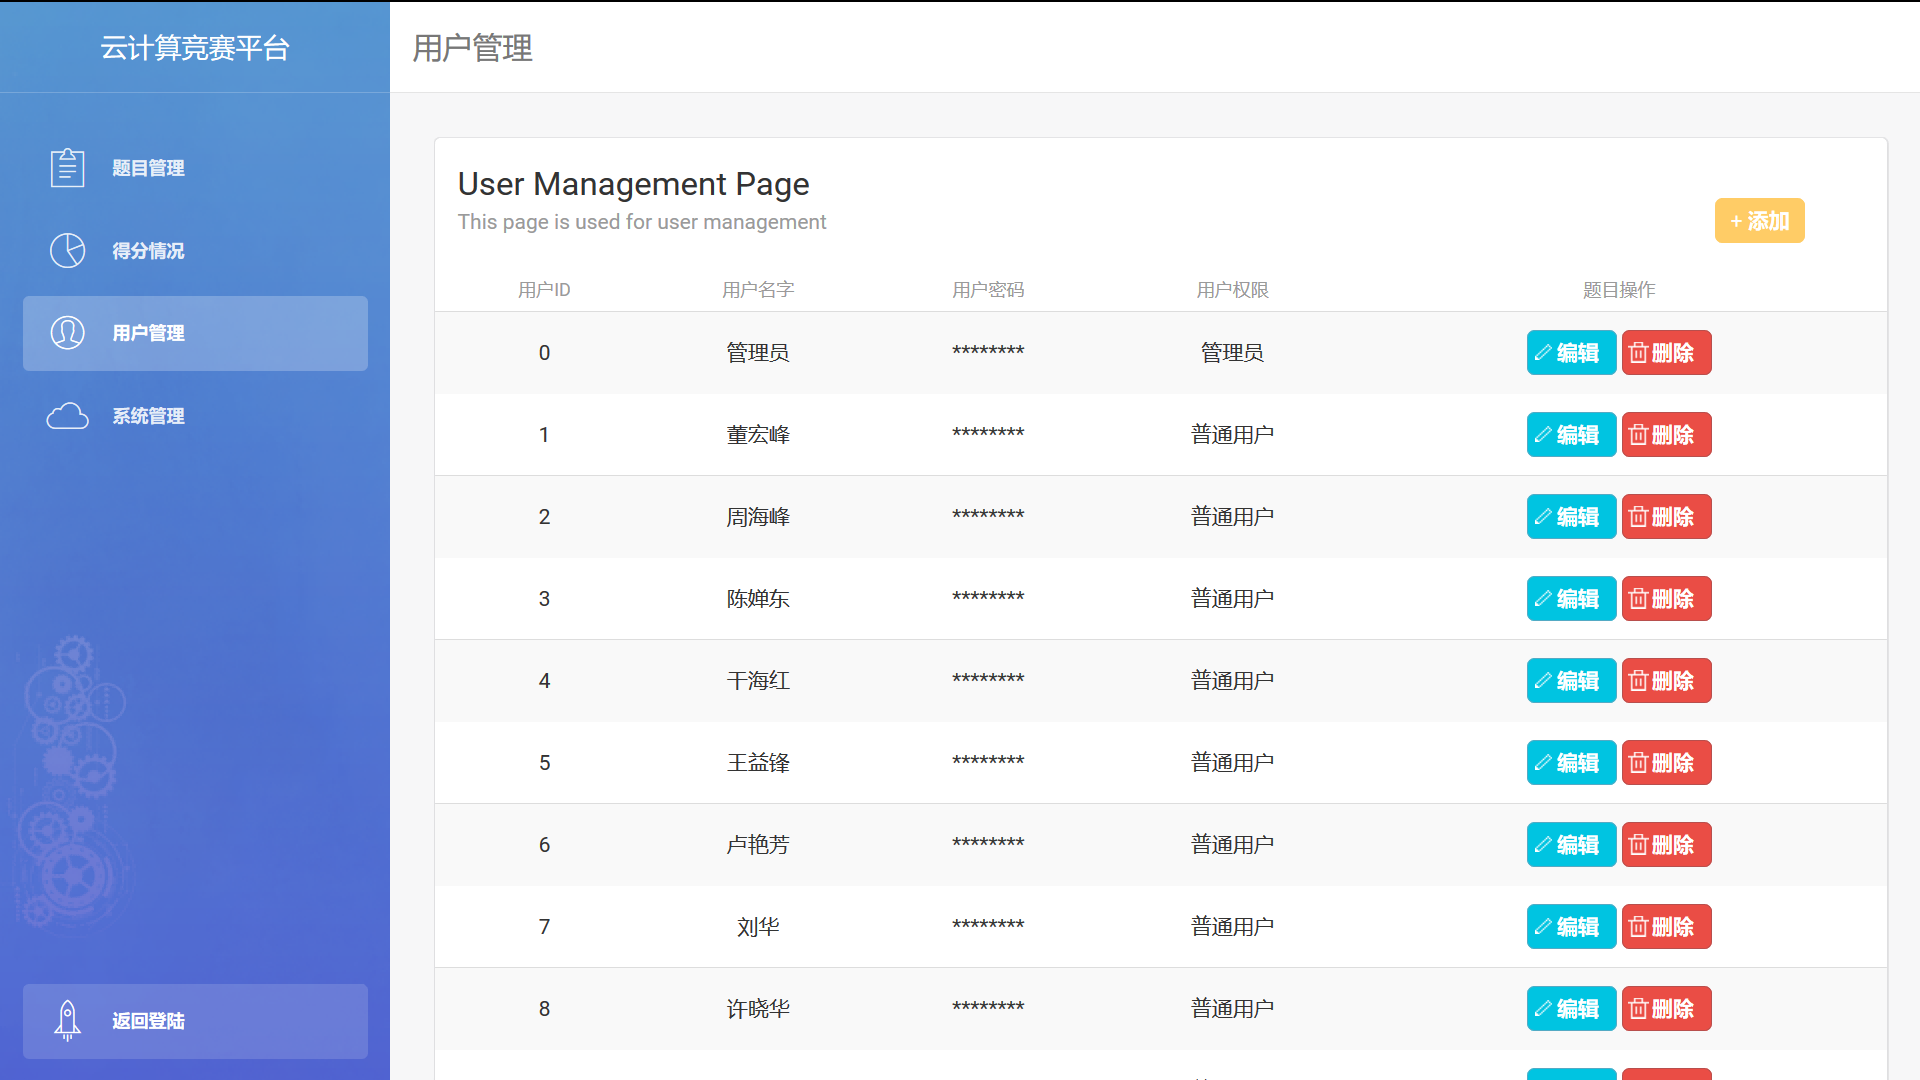Select the name cell 董宏峰
This screenshot has height=1080, width=1920.
[x=758, y=435]
